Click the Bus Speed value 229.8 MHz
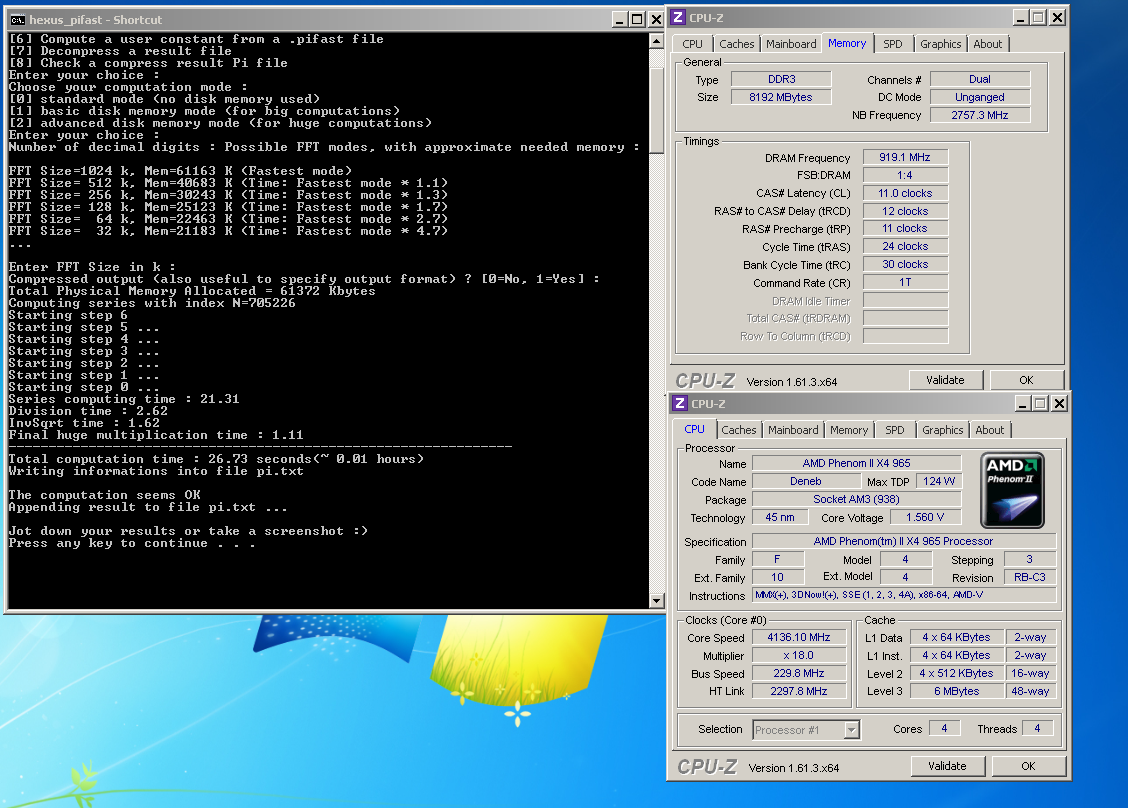This screenshot has width=1128, height=808. point(799,673)
